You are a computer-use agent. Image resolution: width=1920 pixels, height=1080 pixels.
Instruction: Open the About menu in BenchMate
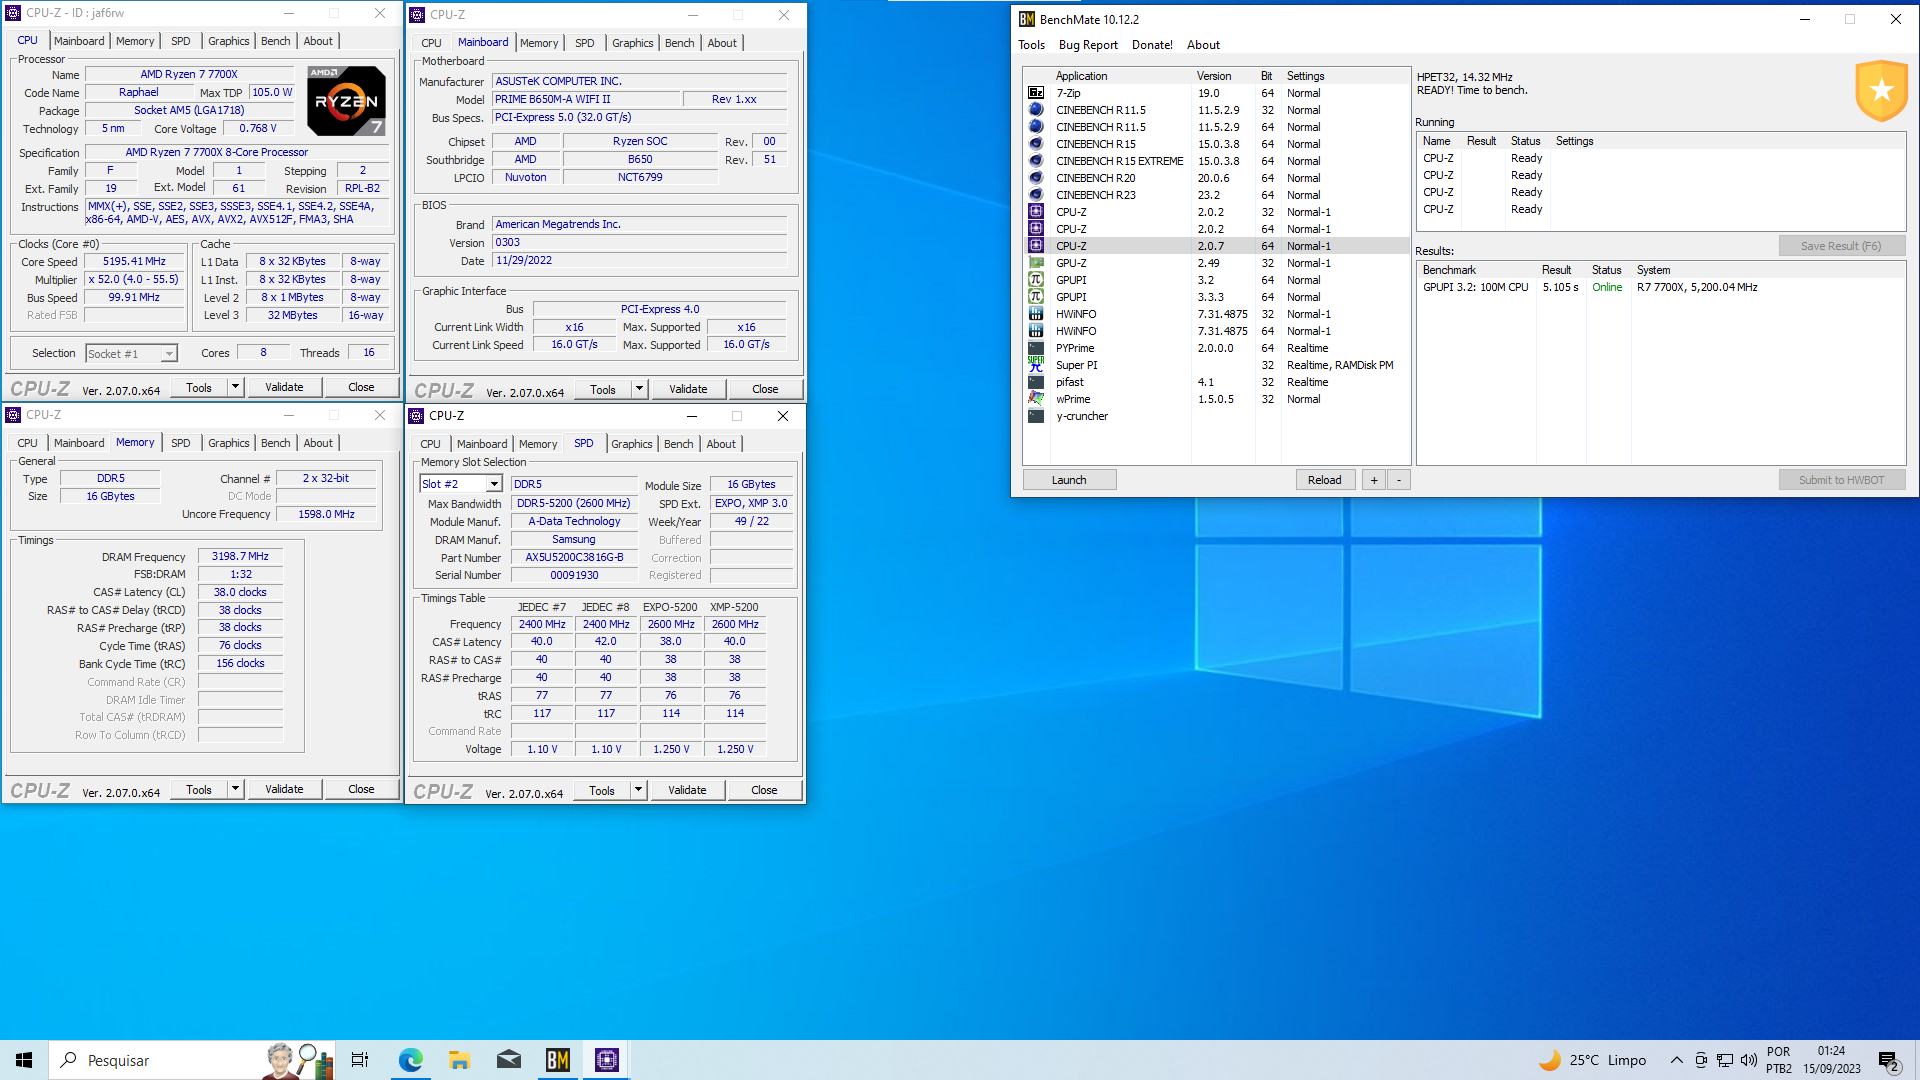click(1203, 45)
